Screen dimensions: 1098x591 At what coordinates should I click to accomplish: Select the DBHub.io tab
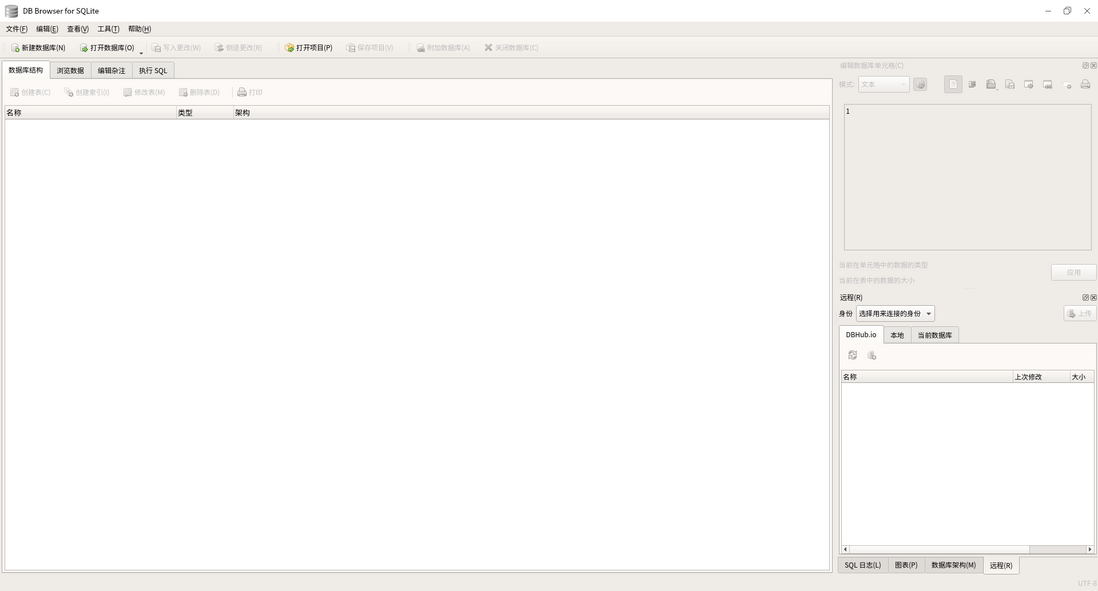[x=861, y=335]
